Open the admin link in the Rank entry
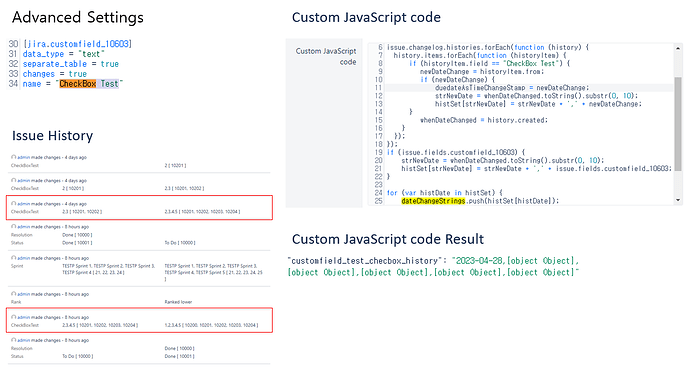Image resolution: width=690 pixels, height=370 pixels. pos(24,294)
